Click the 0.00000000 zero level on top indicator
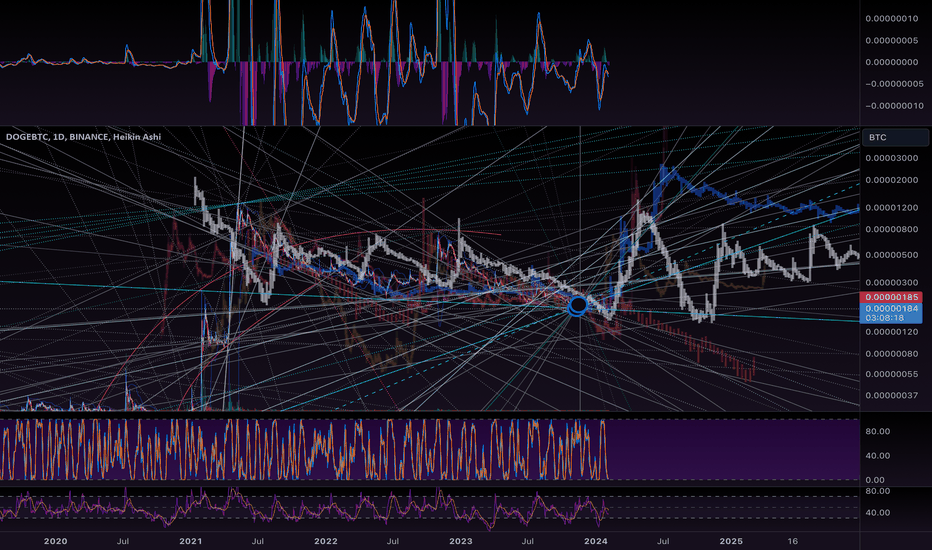The image size is (932, 550). [892, 62]
